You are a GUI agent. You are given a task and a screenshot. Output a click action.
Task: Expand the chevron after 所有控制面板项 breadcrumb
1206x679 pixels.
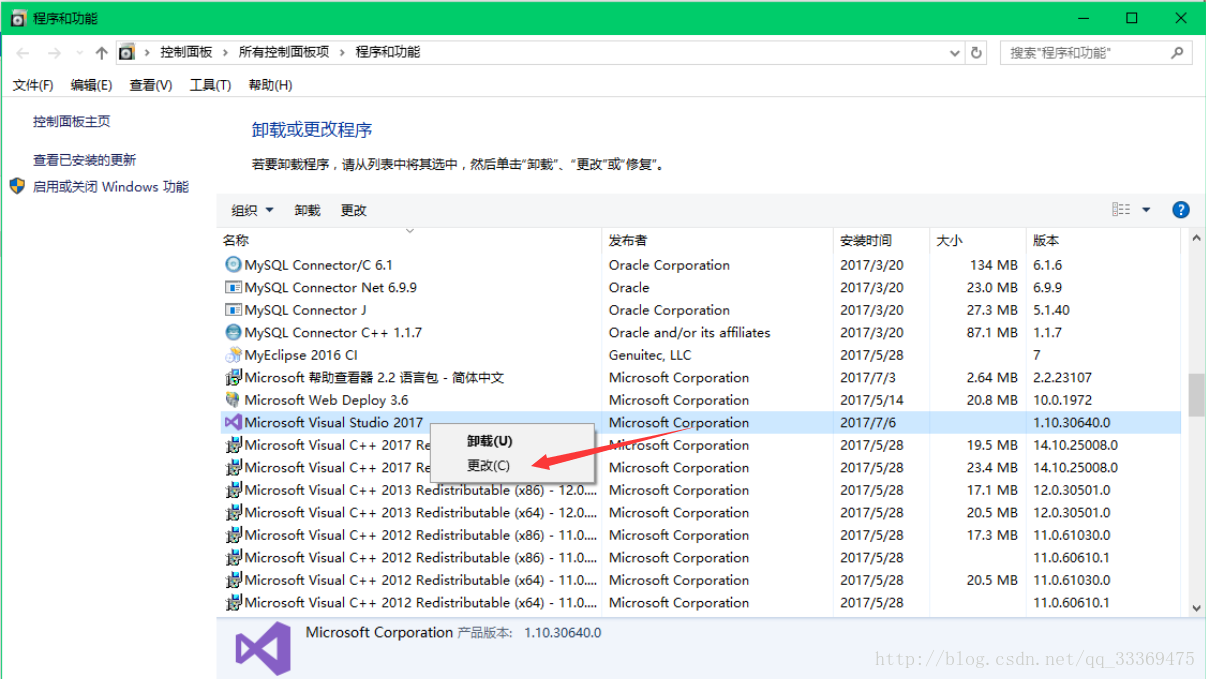342,52
